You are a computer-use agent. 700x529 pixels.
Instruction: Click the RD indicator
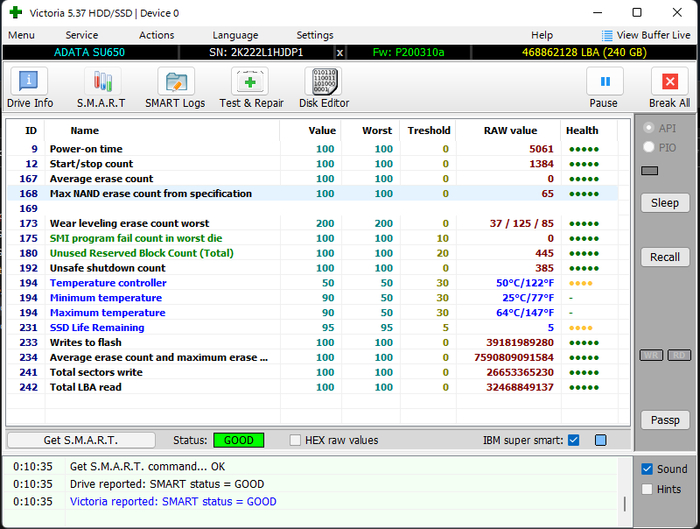[679, 355]
